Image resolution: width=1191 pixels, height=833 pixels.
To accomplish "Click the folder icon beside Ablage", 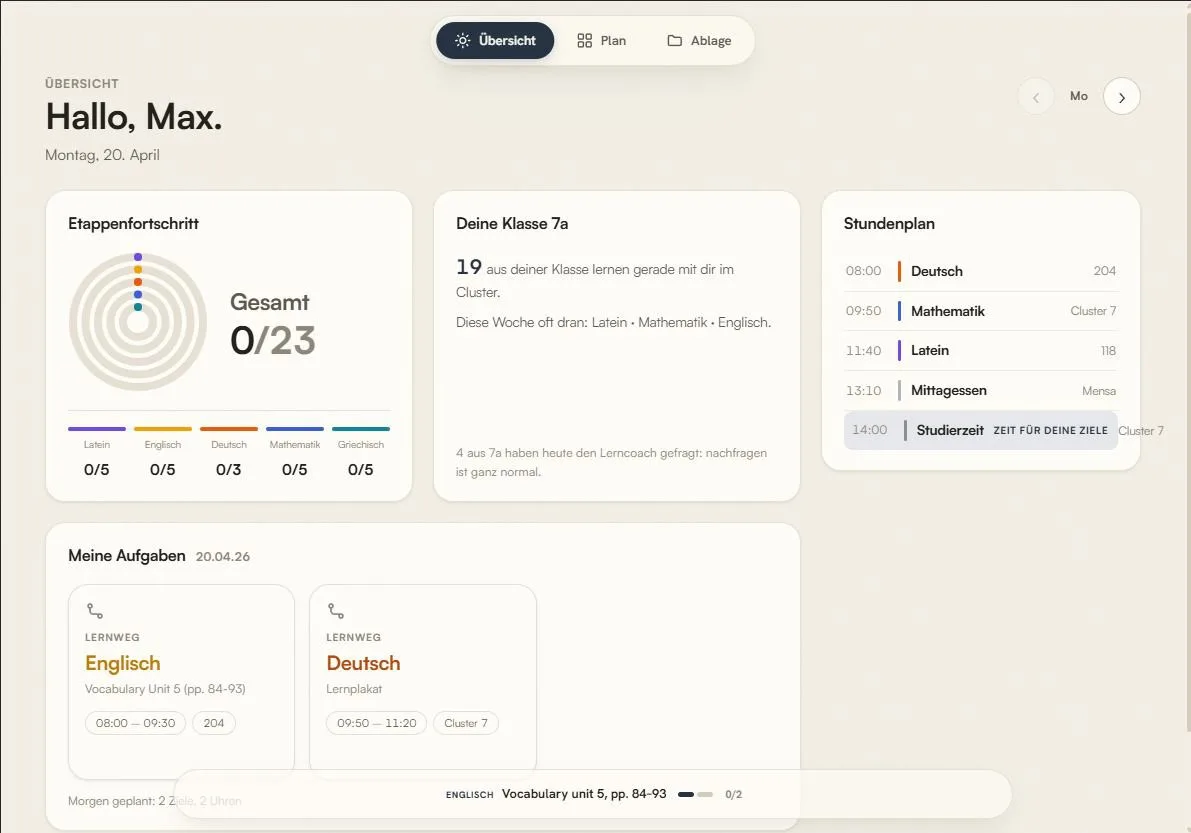I will coord(674,40).
